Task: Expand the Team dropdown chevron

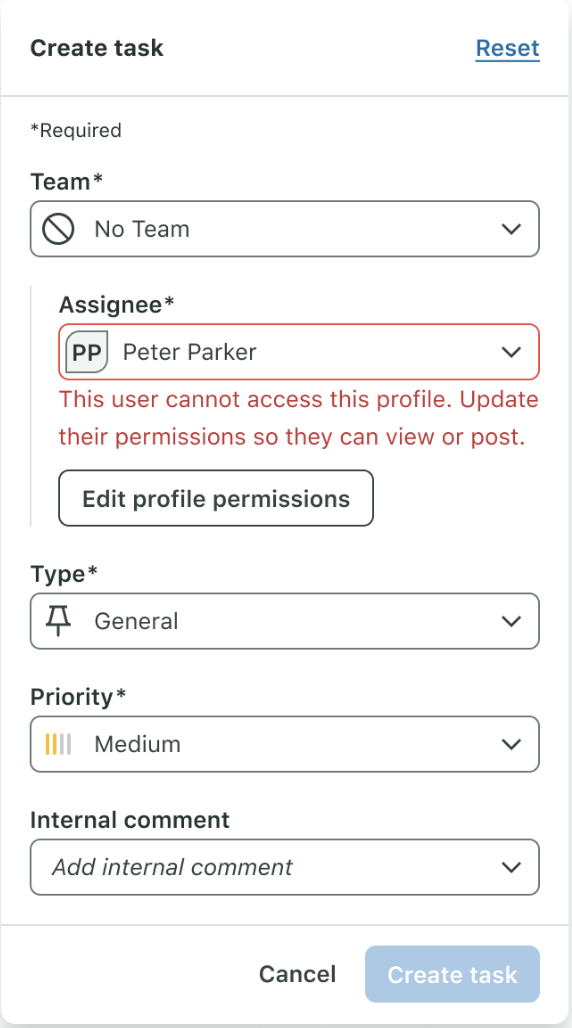Action: [x=511, y=229]
